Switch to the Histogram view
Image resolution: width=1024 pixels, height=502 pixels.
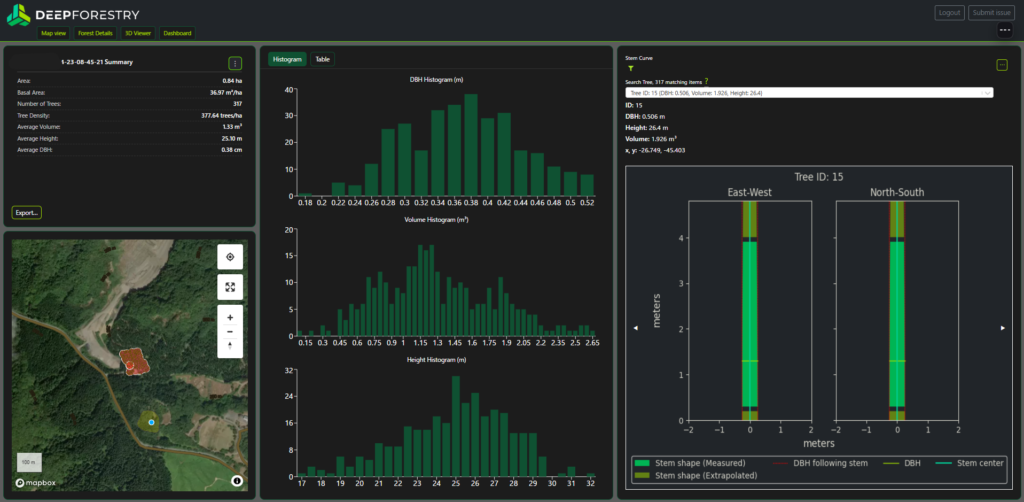287,59
